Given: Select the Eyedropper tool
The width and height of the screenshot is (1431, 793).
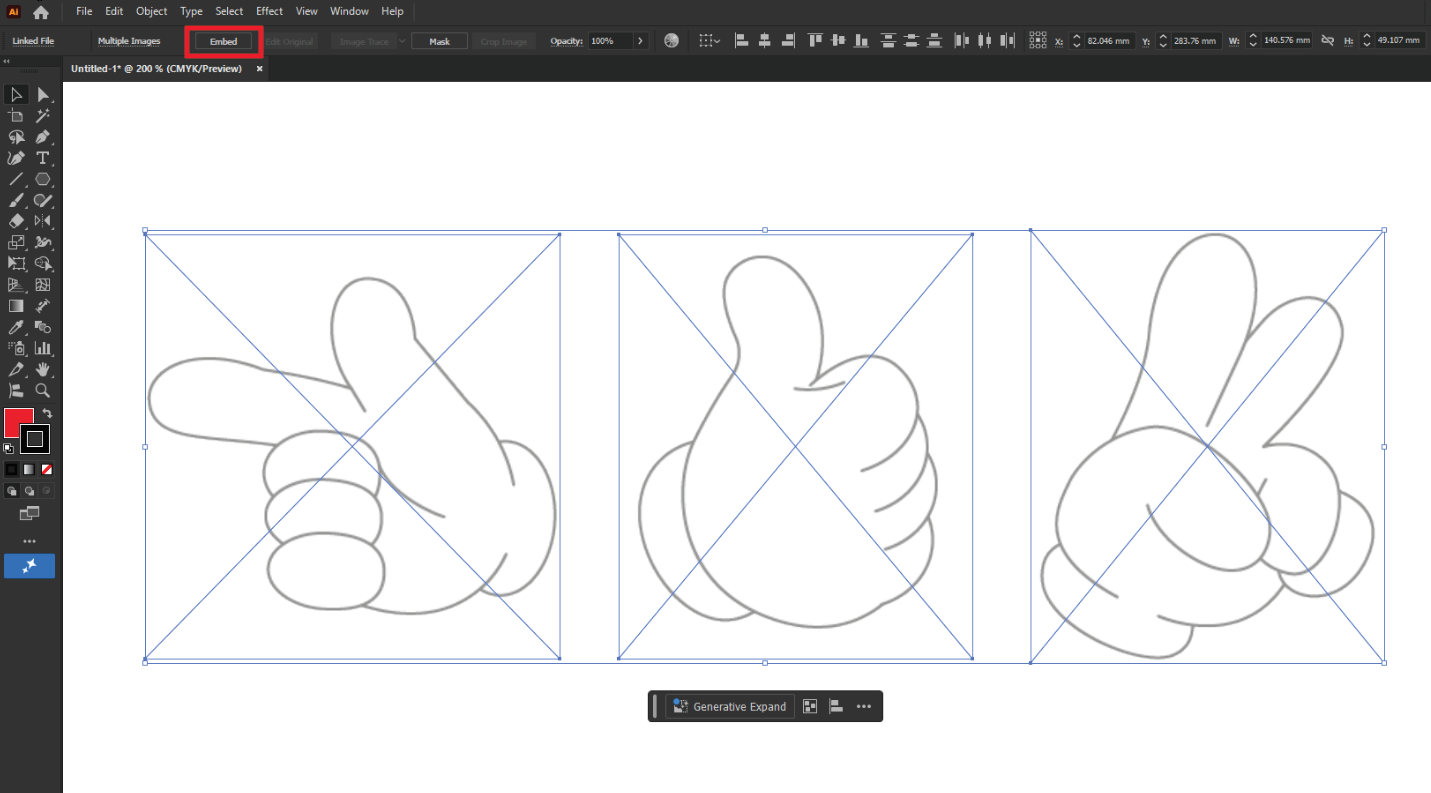Looking at the screenshot, I should click(16, 327).
